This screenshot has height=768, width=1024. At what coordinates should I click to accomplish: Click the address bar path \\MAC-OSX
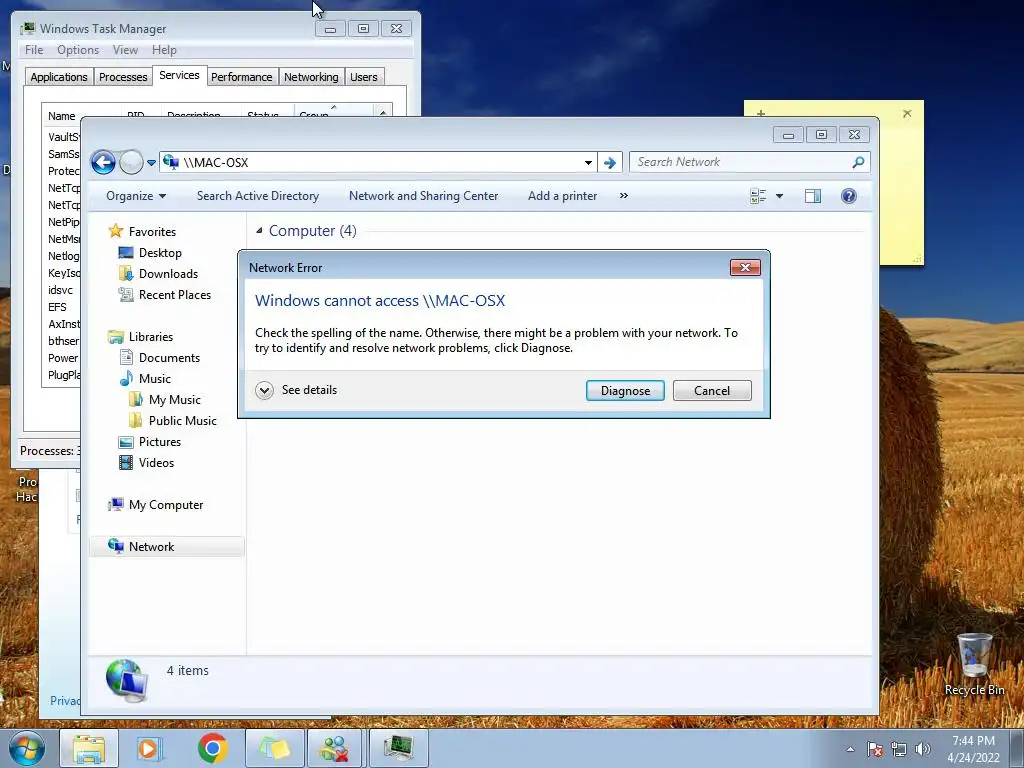(216, 163)
